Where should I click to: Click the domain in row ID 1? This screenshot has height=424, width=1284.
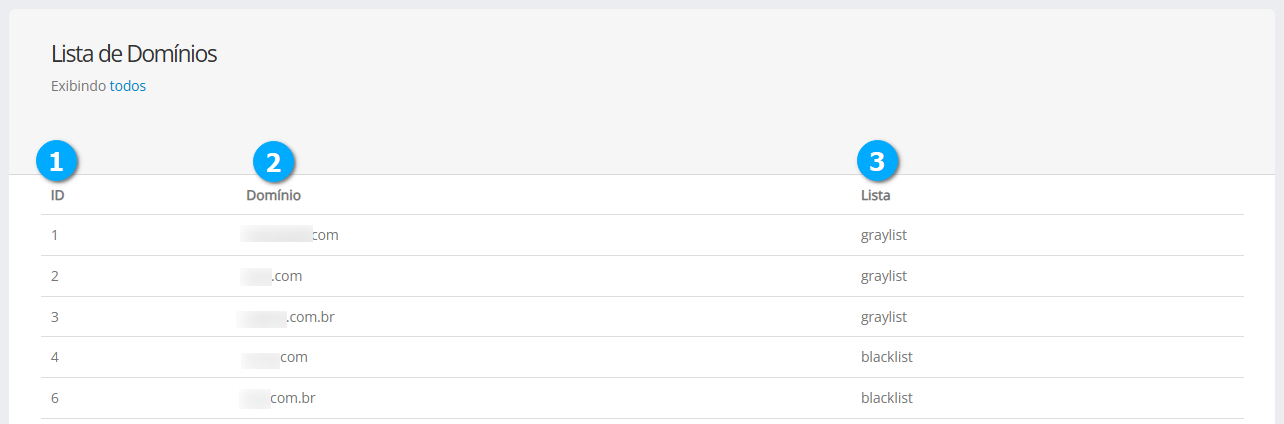[x=290, y=235]
